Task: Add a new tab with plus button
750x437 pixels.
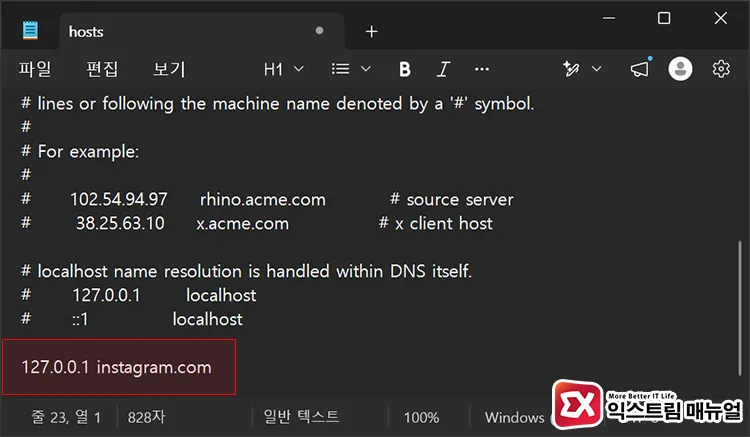Action: pyautogui.click(x=371, y=32)
